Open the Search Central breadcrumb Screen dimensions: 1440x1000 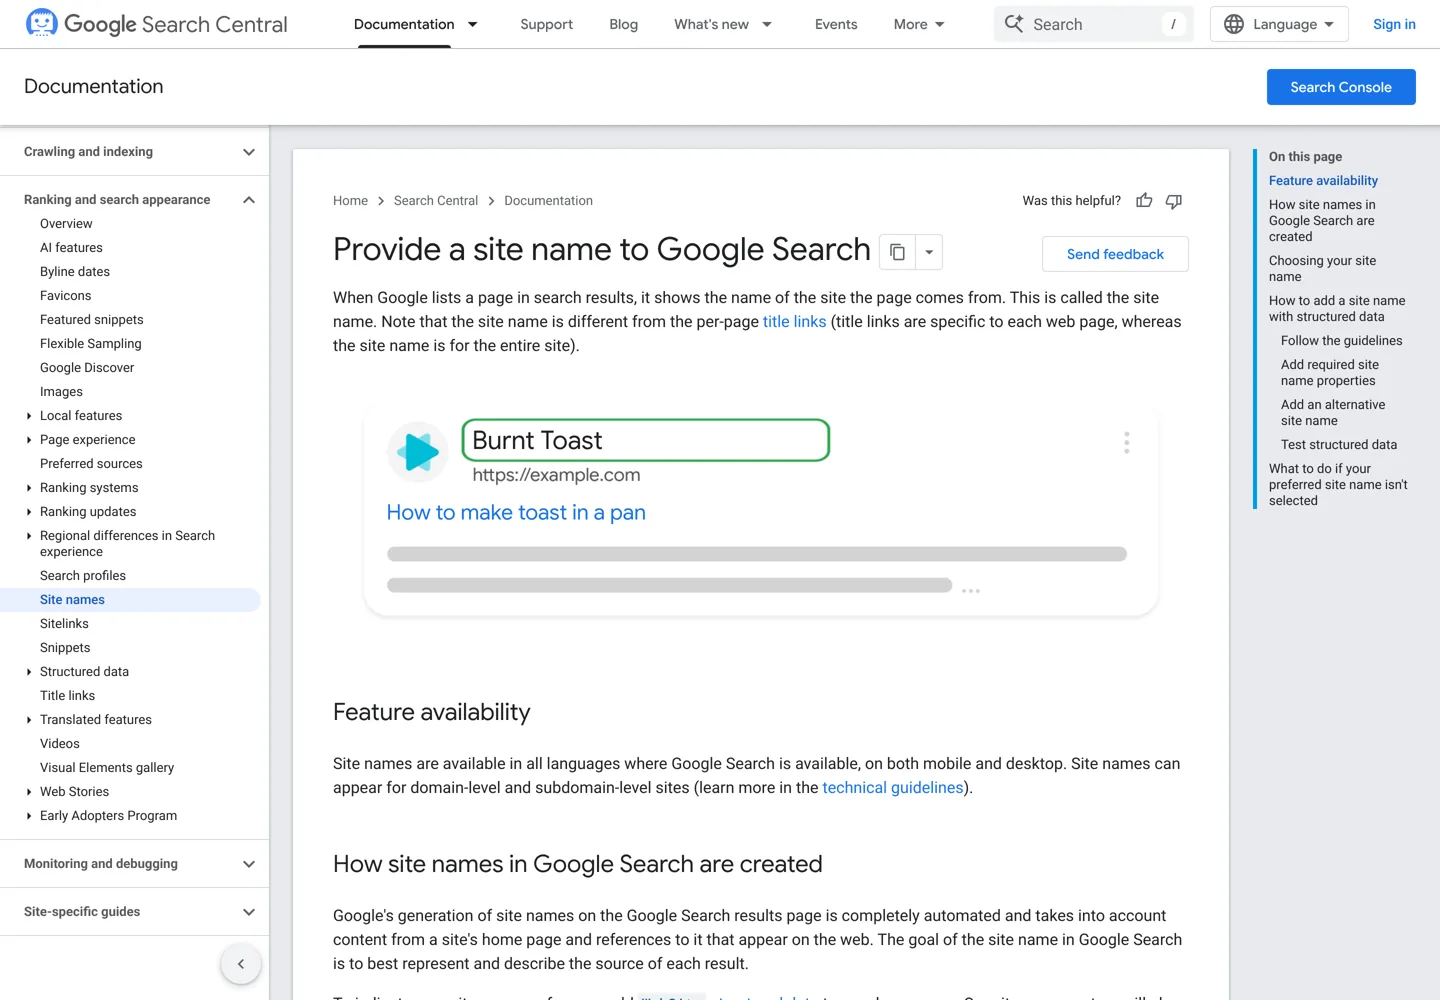coord(436,201)
